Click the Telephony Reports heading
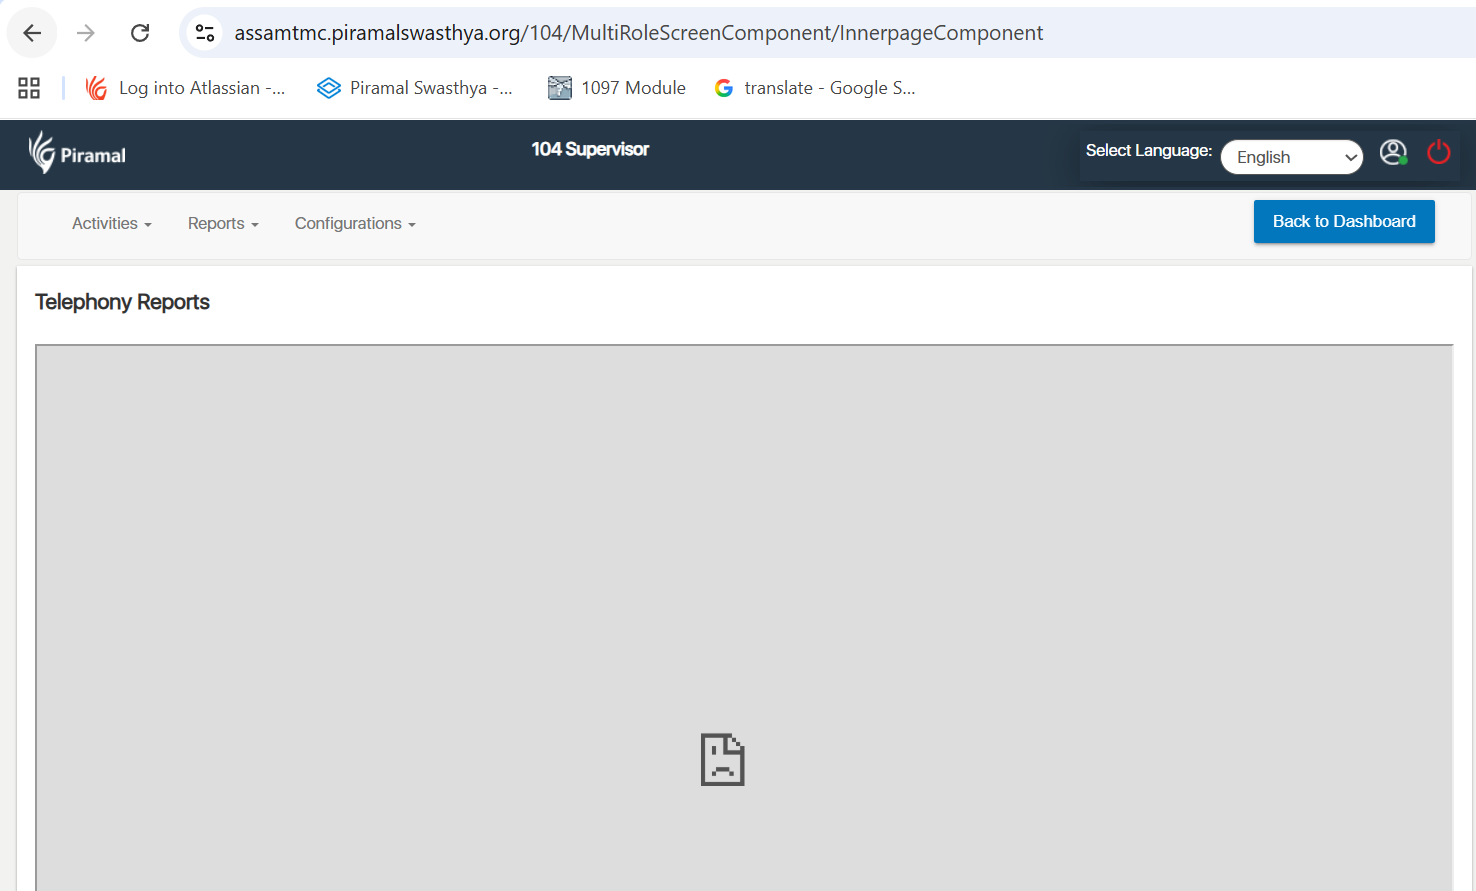 [x=122, y=302]
